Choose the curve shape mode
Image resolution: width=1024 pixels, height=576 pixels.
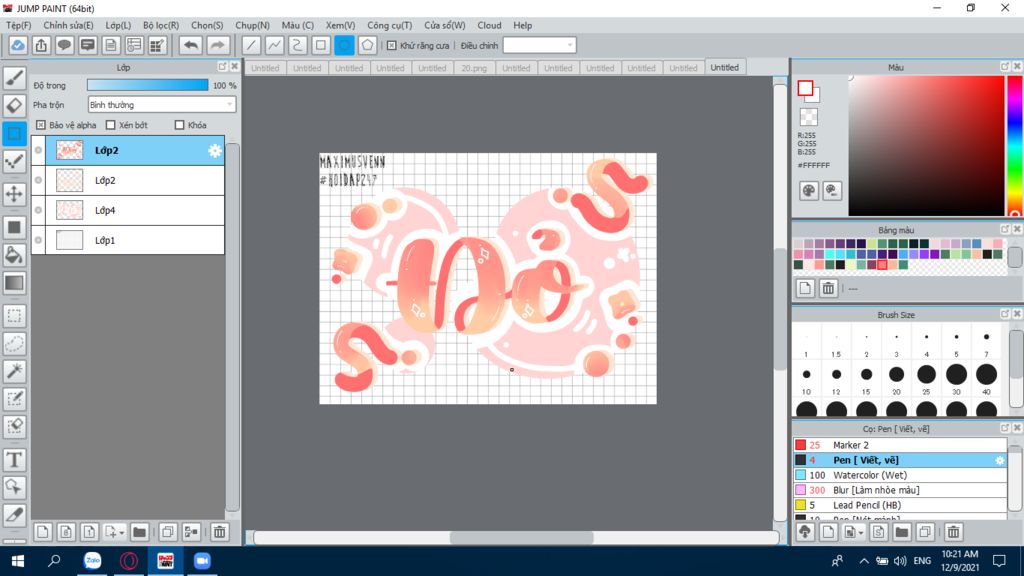click(297, 45)
